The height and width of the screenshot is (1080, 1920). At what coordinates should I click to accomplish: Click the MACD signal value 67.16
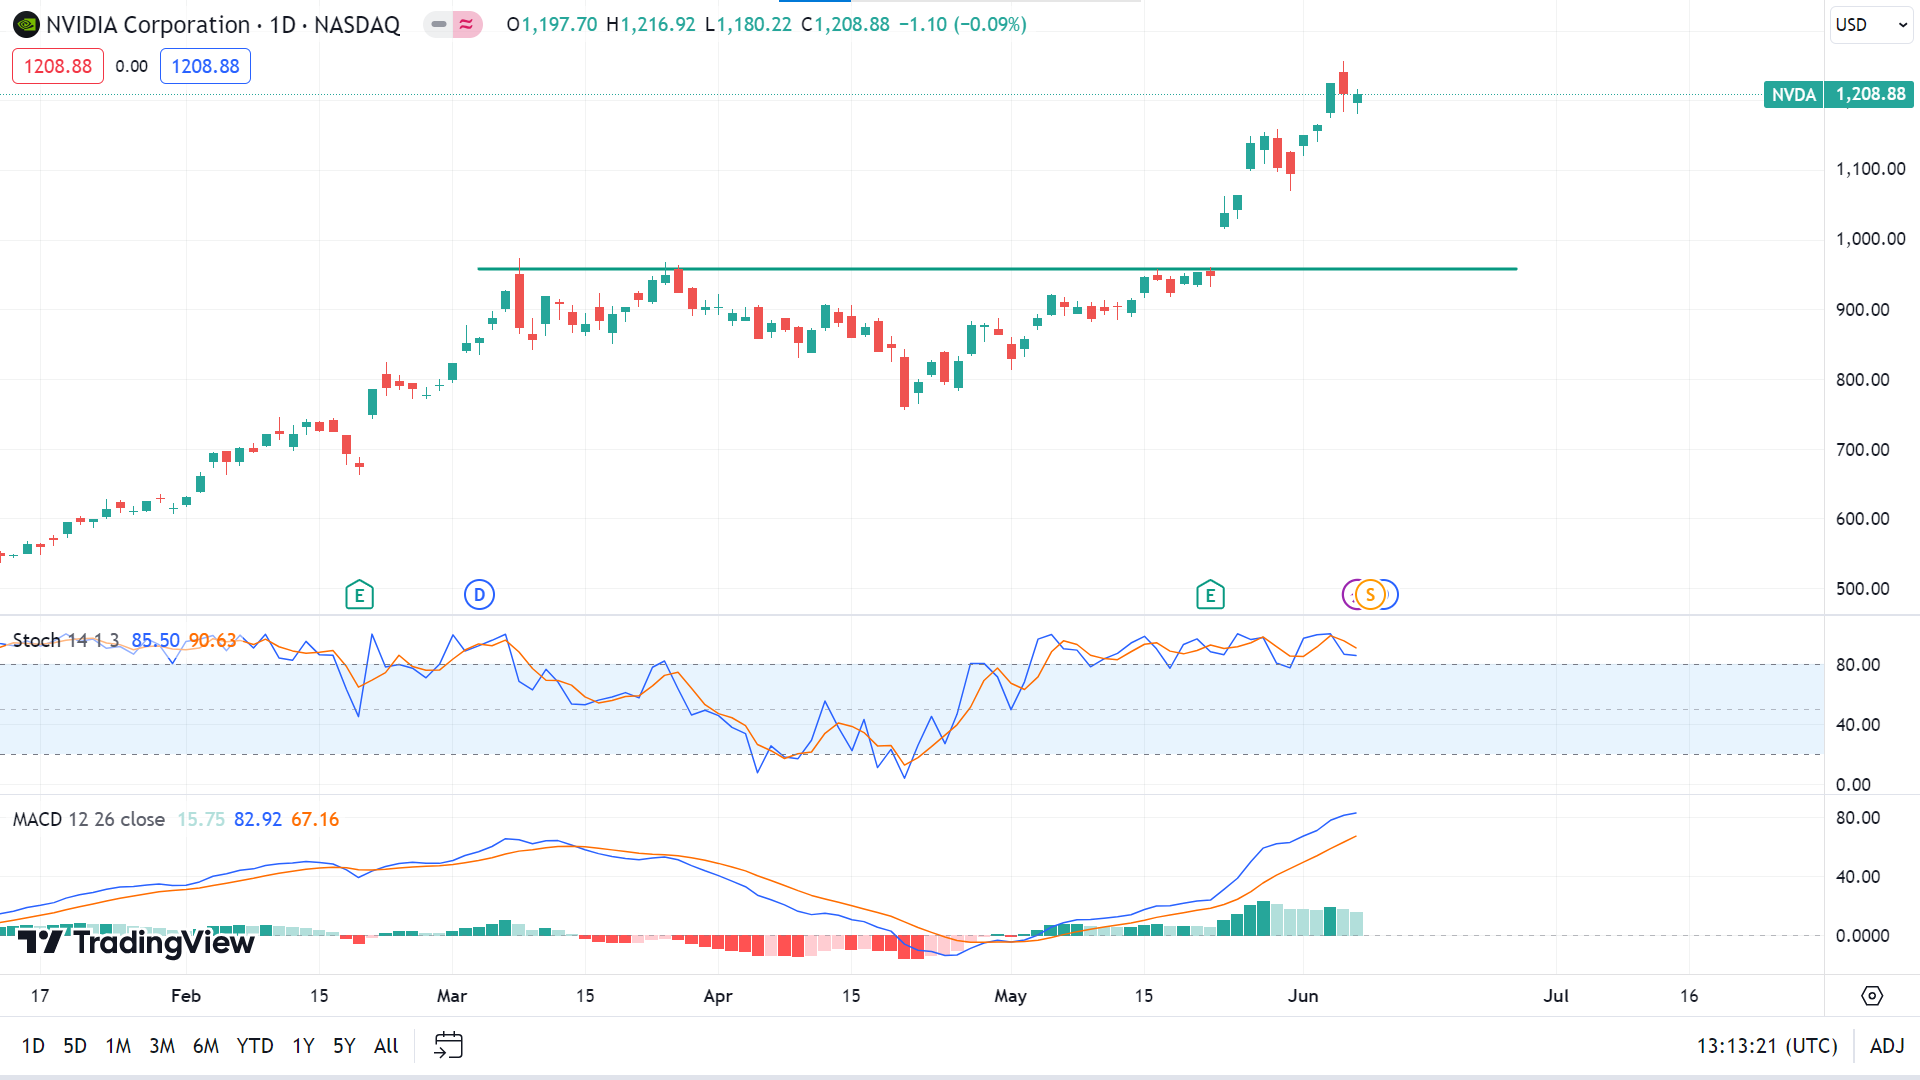click(315, 819)
